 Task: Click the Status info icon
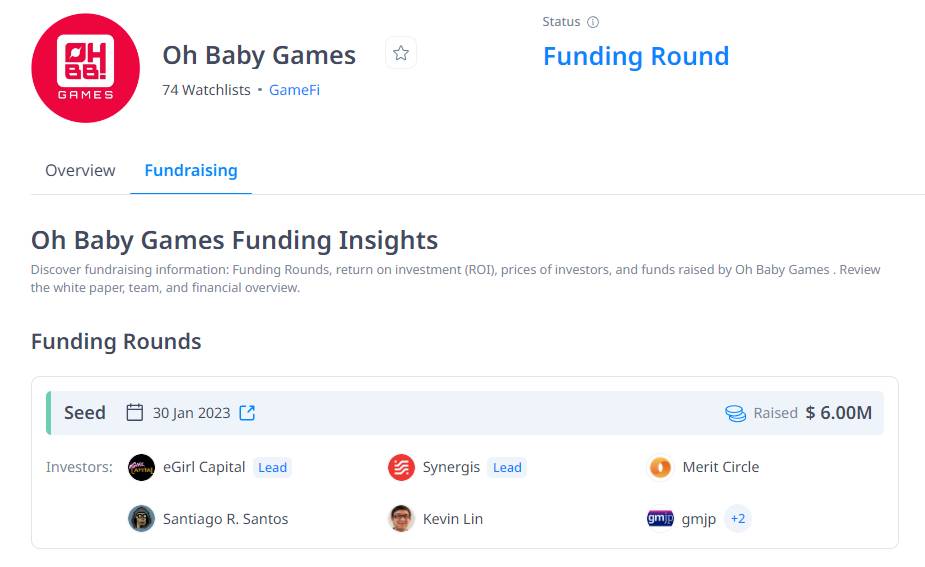point(593,22)
